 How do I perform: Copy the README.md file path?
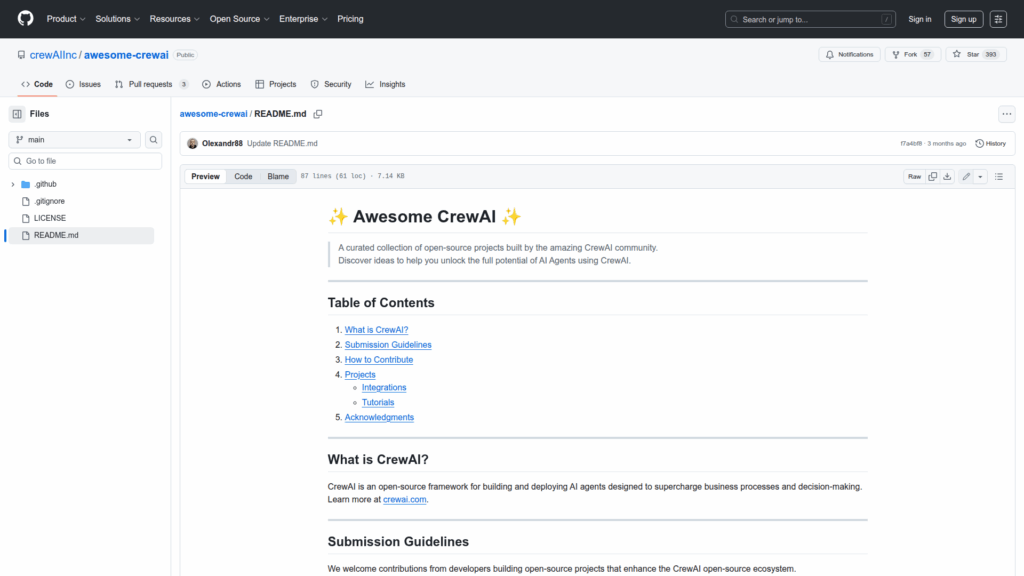(x=318, y=114)
